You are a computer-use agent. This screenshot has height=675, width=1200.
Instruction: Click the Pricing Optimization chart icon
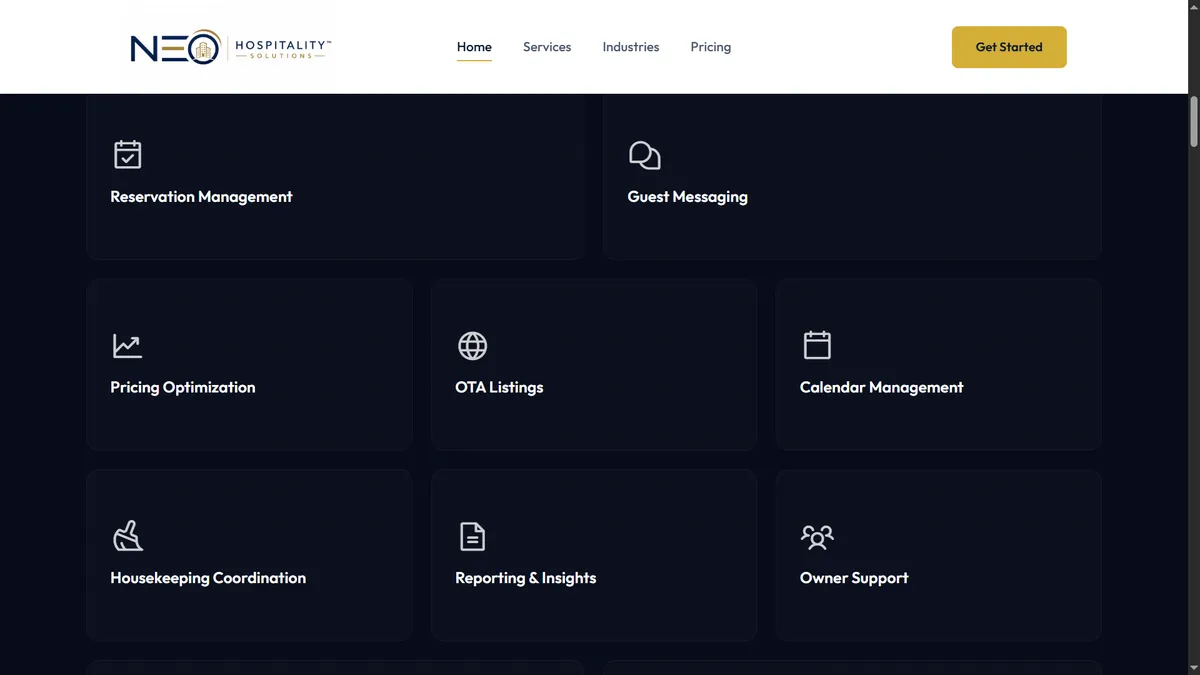pyautogui.click(x=128, y=346)
